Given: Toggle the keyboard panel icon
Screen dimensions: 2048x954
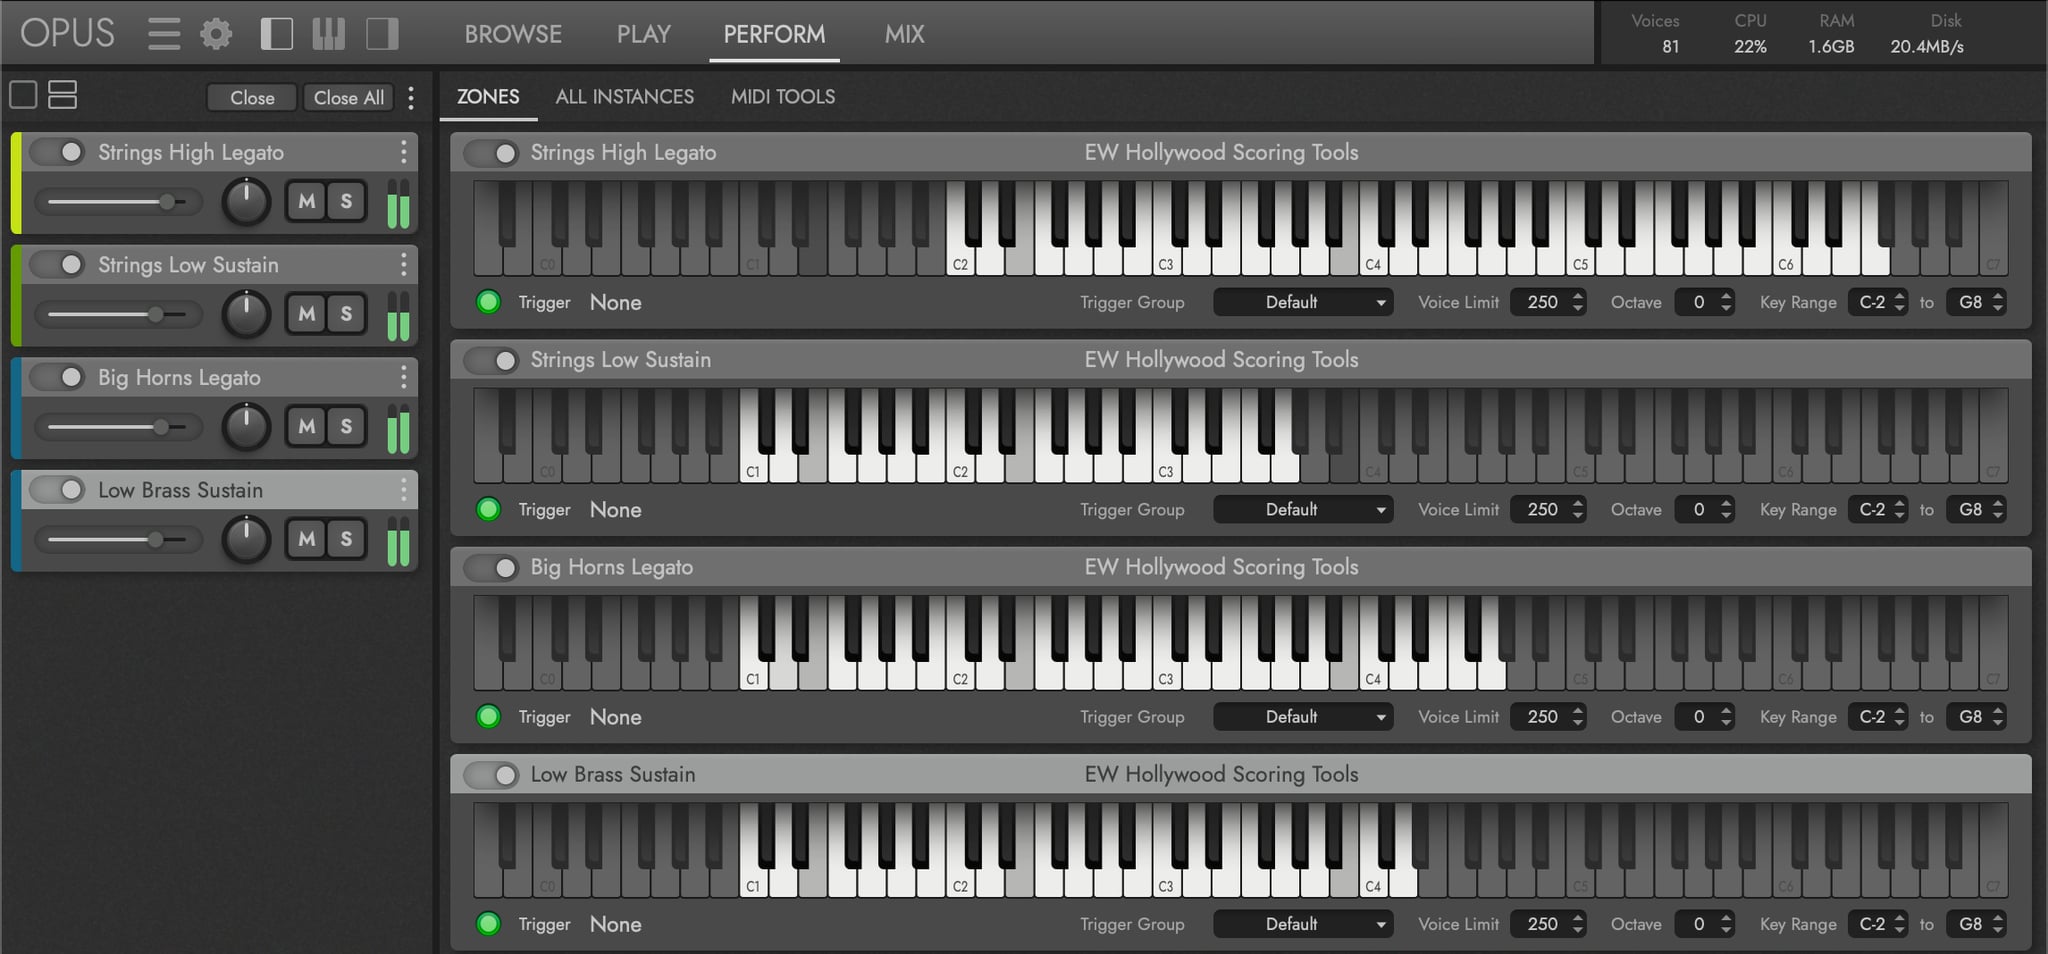Looking at the screenshot, I should pyautogui.click(x=329, y=34).
